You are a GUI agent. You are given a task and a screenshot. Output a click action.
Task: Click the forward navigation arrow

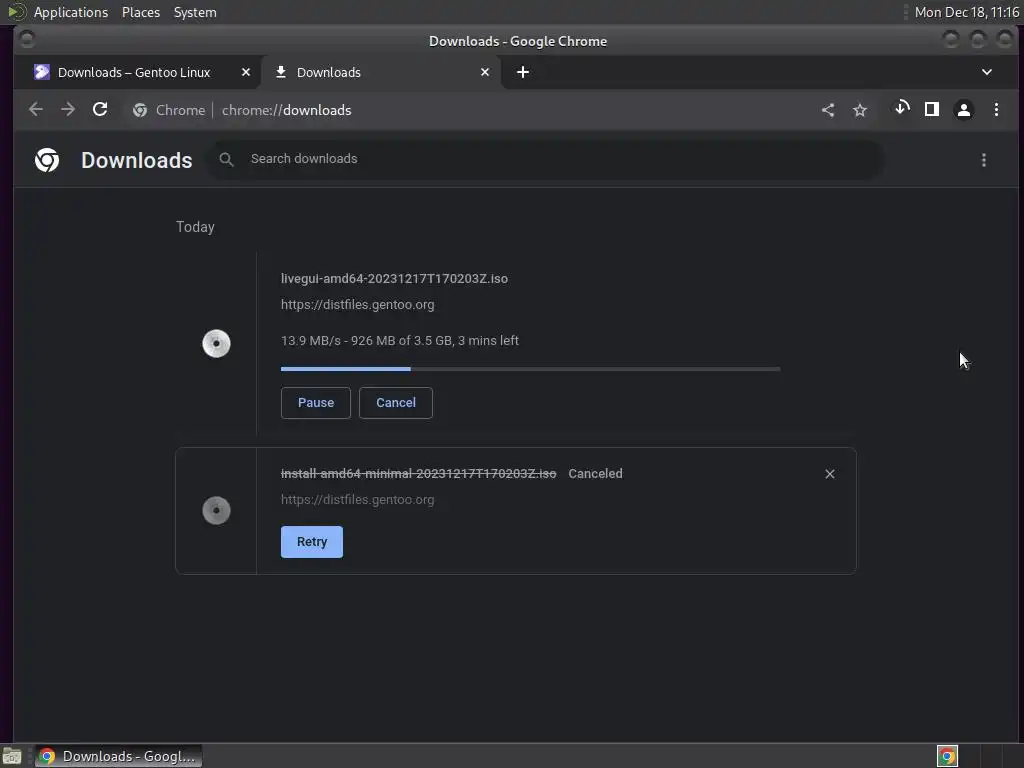coord(68,110)
